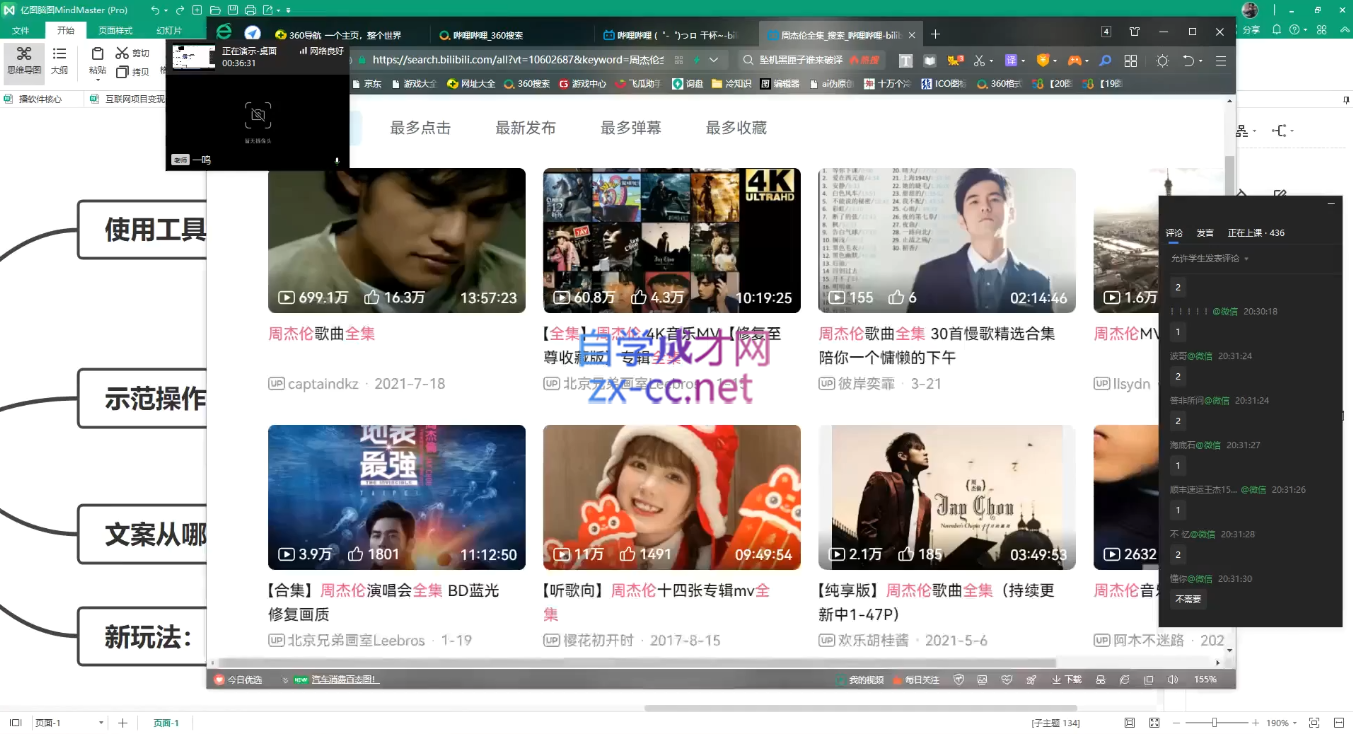
Task: Click the MindMaster open folder icon
Action: coord(215,10)
